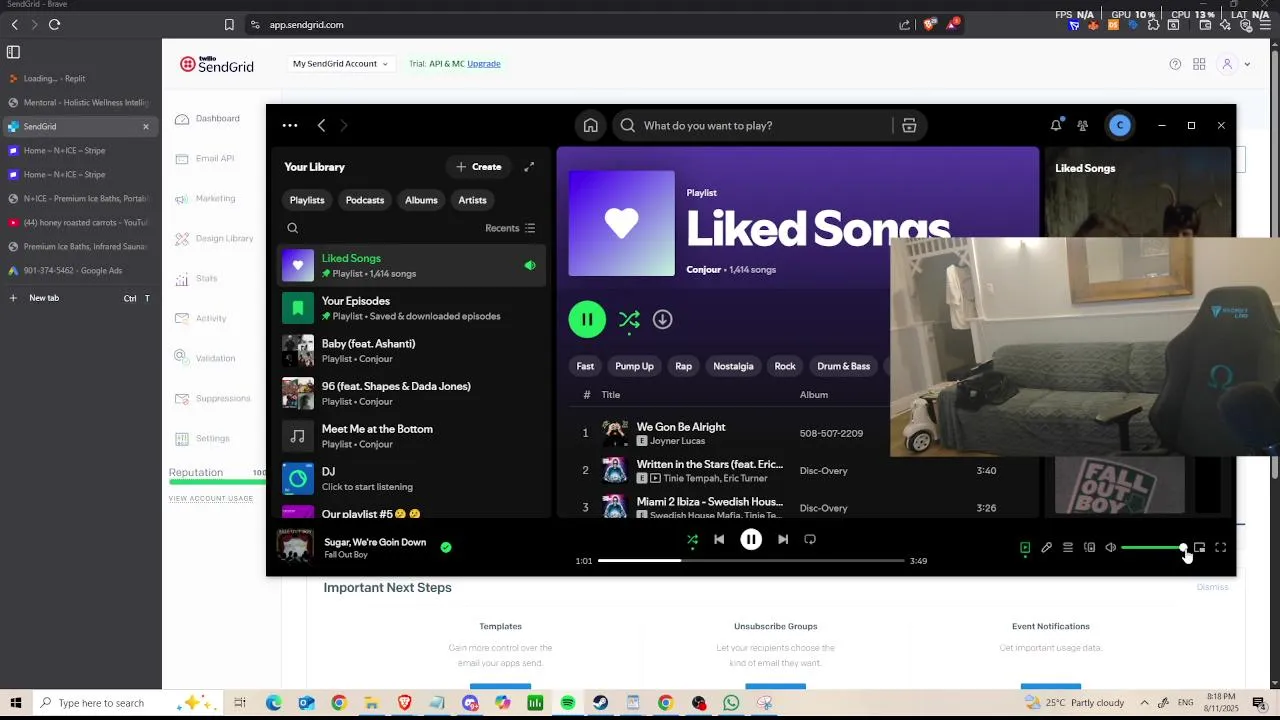The width and height of the screenshot is (1280, 720).
Task: Expand Your Library to full view
Action: [529, 167]
